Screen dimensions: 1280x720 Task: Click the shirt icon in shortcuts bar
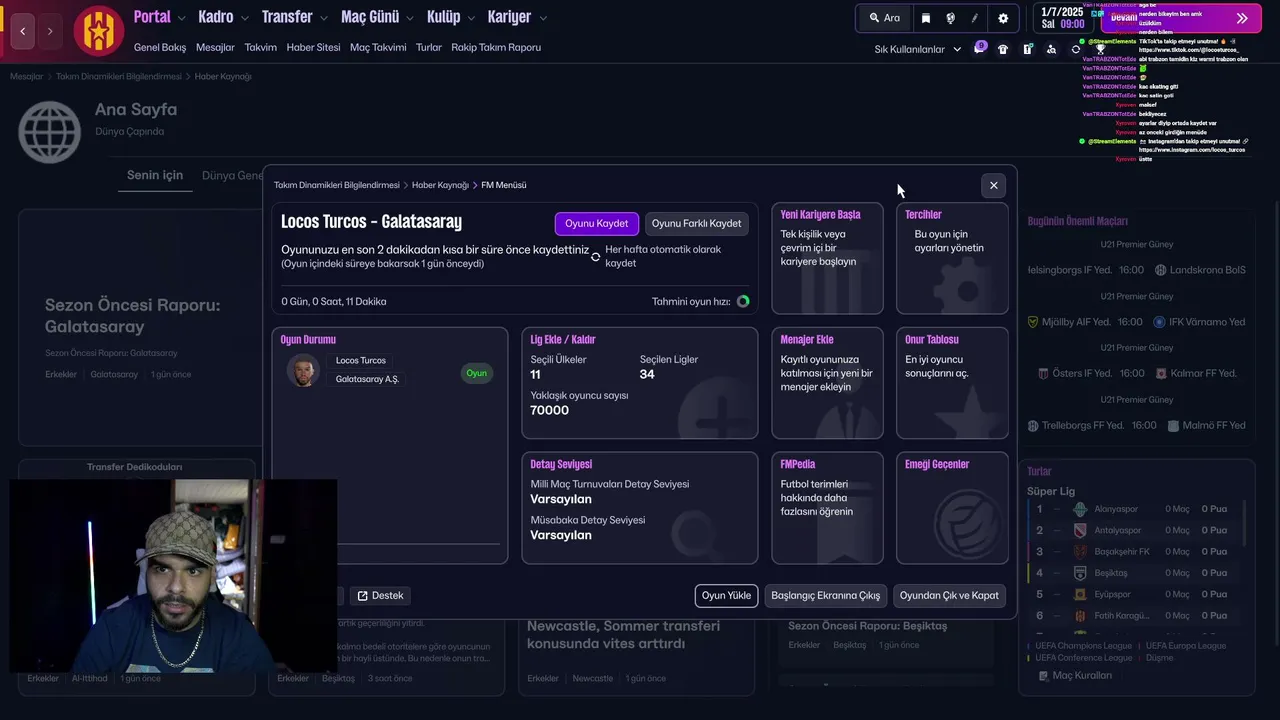1003,49
